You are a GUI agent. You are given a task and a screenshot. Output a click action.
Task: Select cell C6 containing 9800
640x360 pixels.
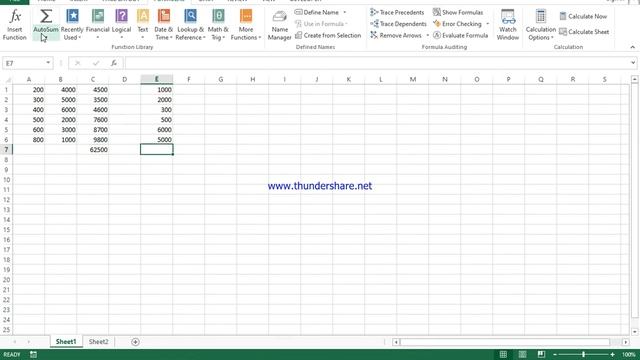click(x=93, y=140)
